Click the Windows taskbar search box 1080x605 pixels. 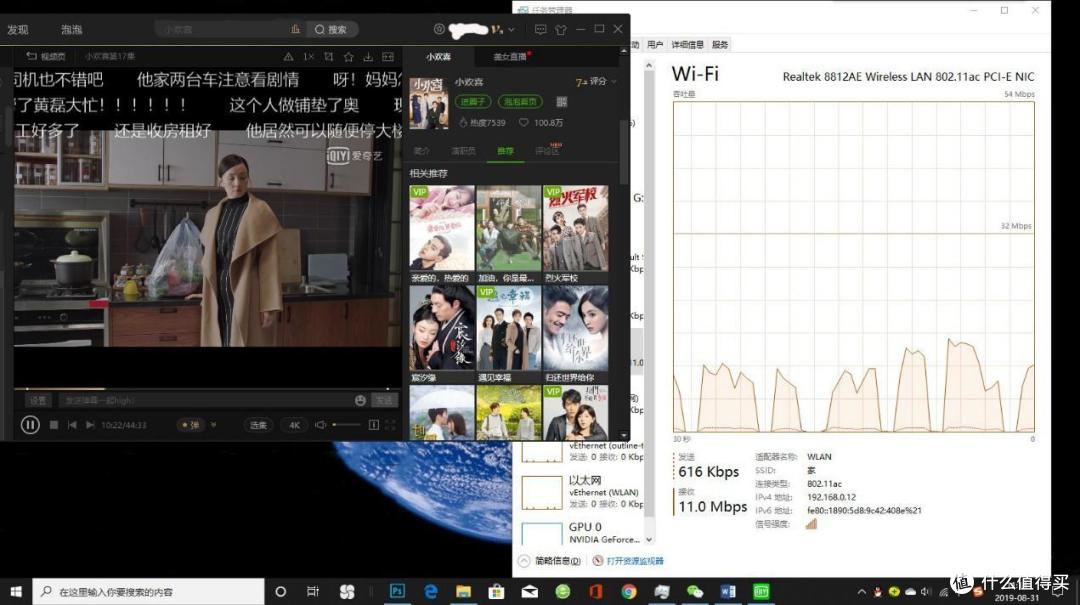tap(149, 591)
